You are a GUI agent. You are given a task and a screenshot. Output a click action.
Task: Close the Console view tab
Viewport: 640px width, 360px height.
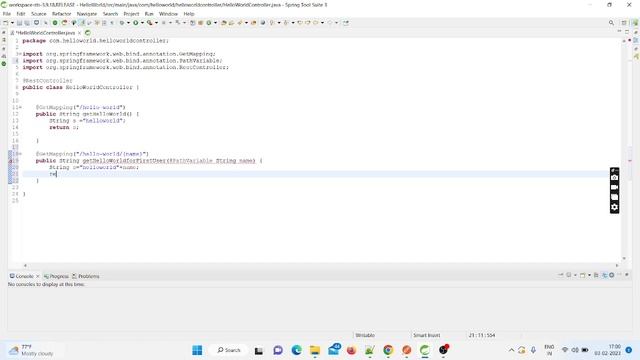point(38,276)
